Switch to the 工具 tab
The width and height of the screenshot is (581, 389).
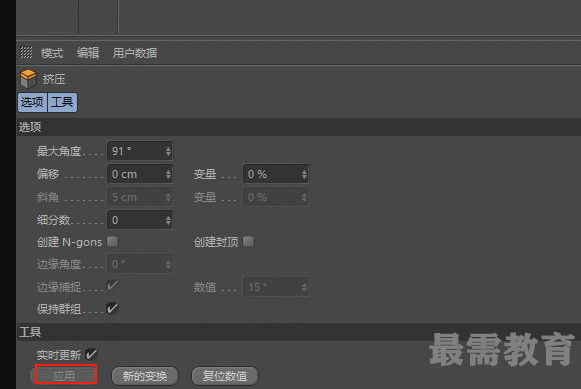tap(62, 102)
